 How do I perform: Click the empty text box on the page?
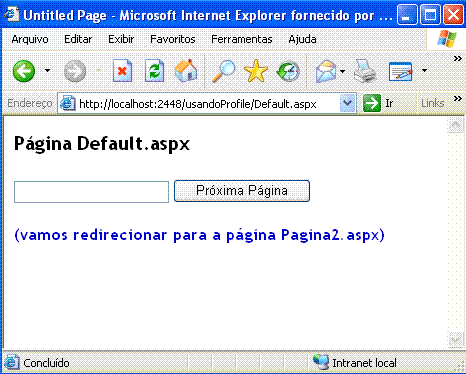[x=91, y=192]
